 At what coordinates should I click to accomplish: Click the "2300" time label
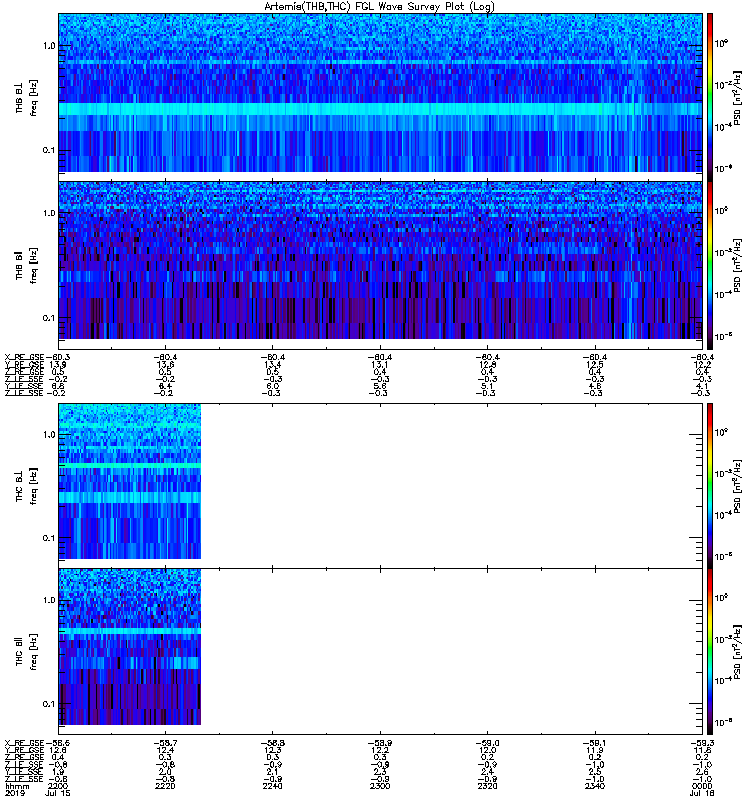pyautogui.click(x=380, y=786)
